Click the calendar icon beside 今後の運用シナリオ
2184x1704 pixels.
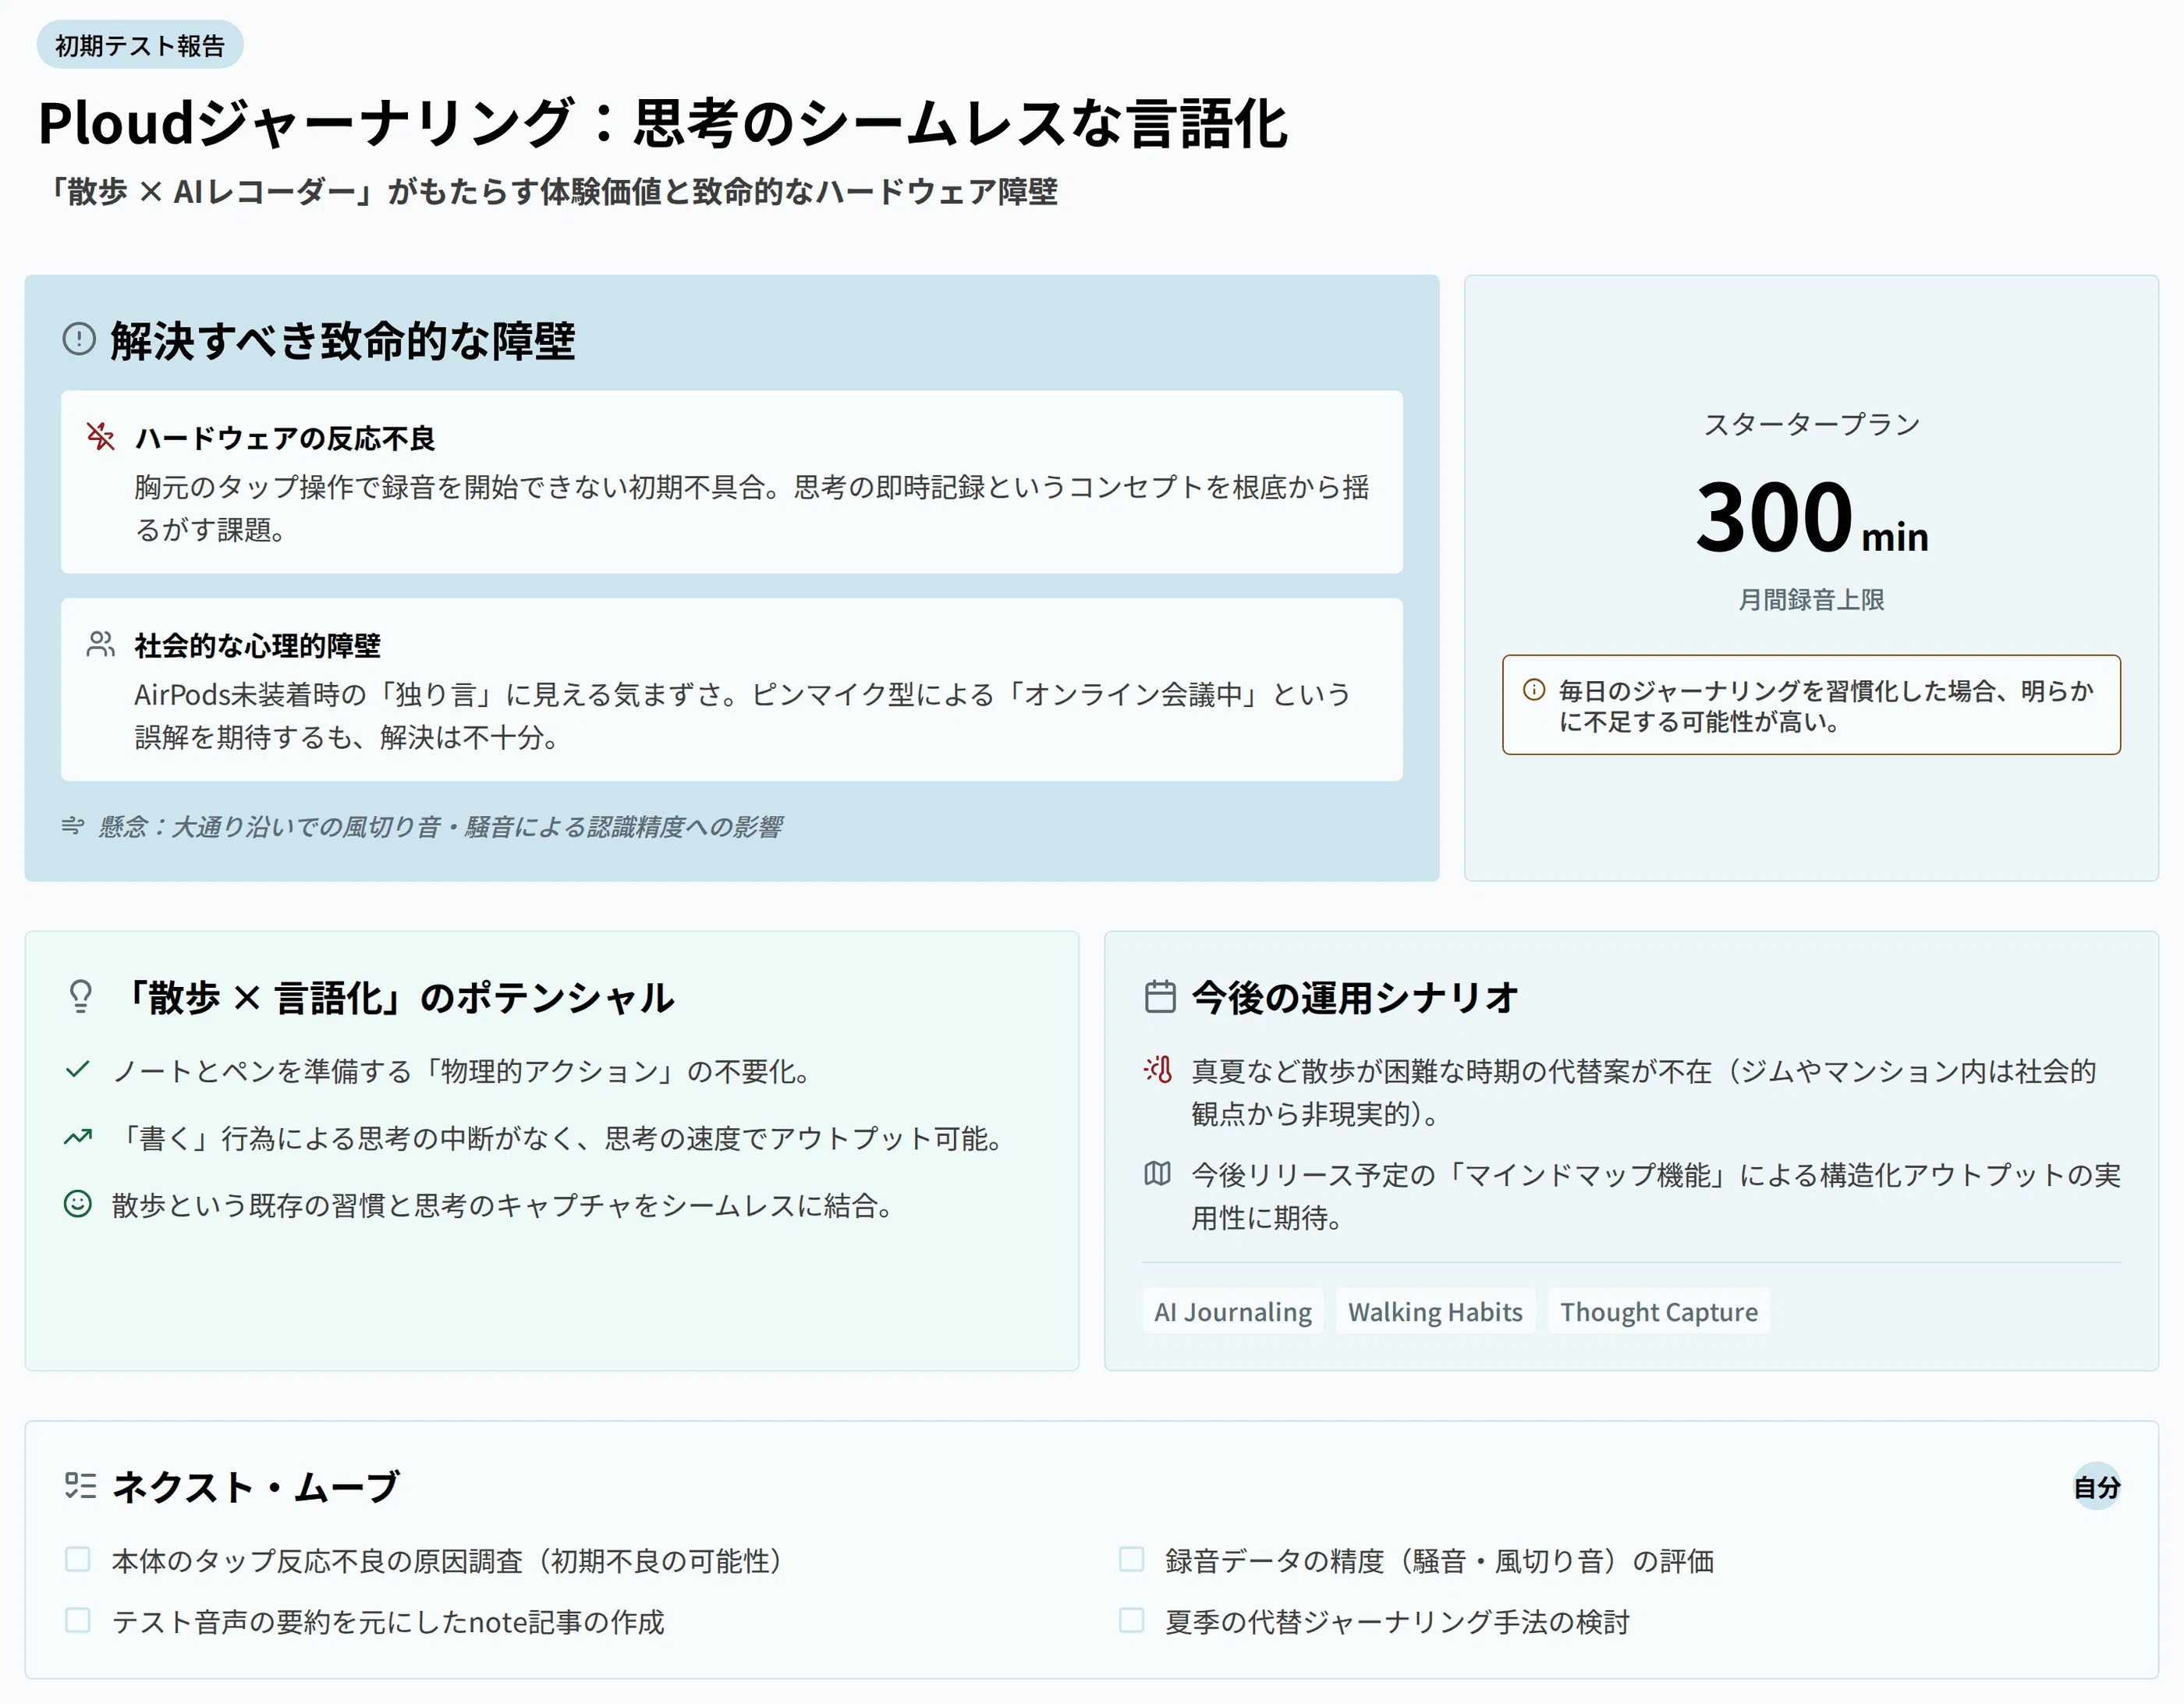pos(1160,997)
